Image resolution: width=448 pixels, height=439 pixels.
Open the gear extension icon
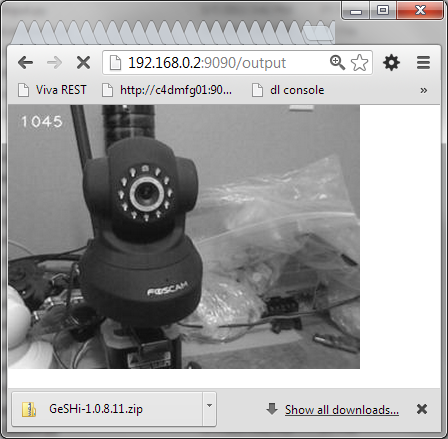391,62
